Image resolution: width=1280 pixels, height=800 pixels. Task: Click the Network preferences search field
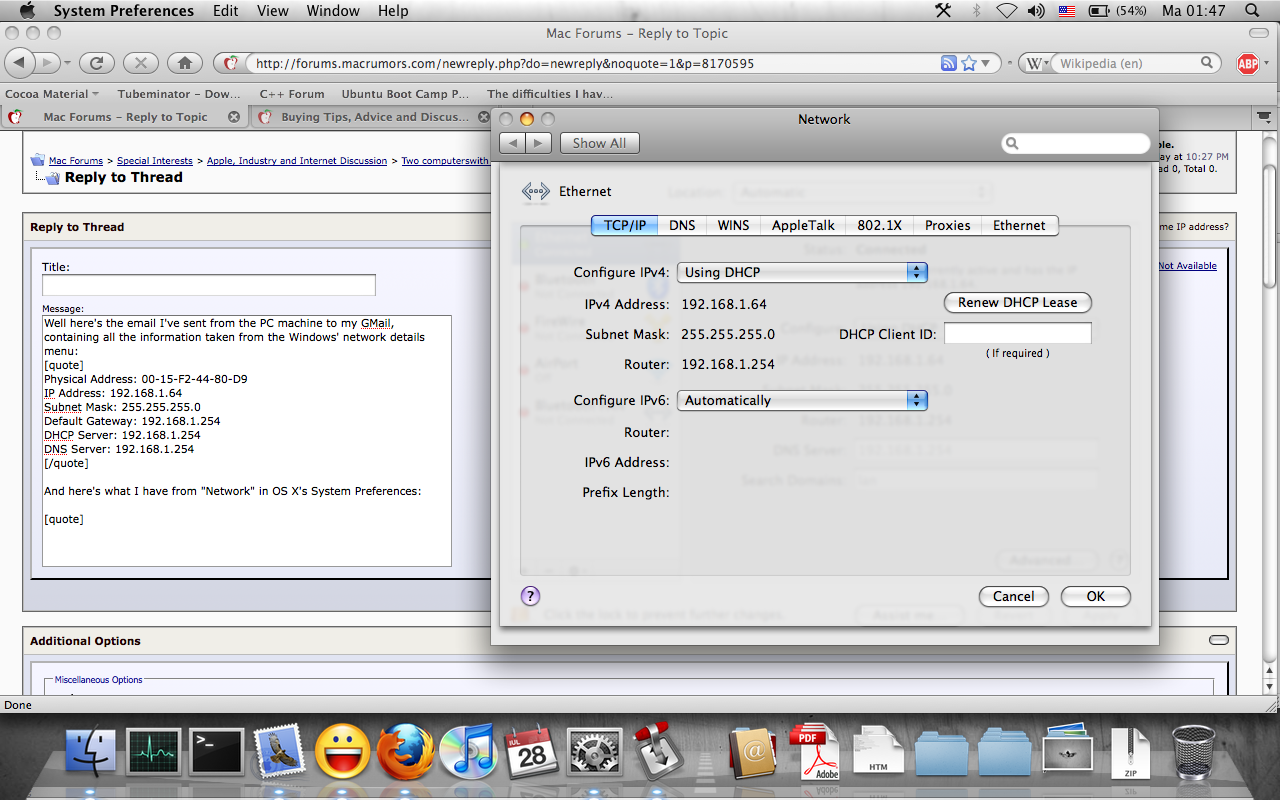(x=1075, y=143)
